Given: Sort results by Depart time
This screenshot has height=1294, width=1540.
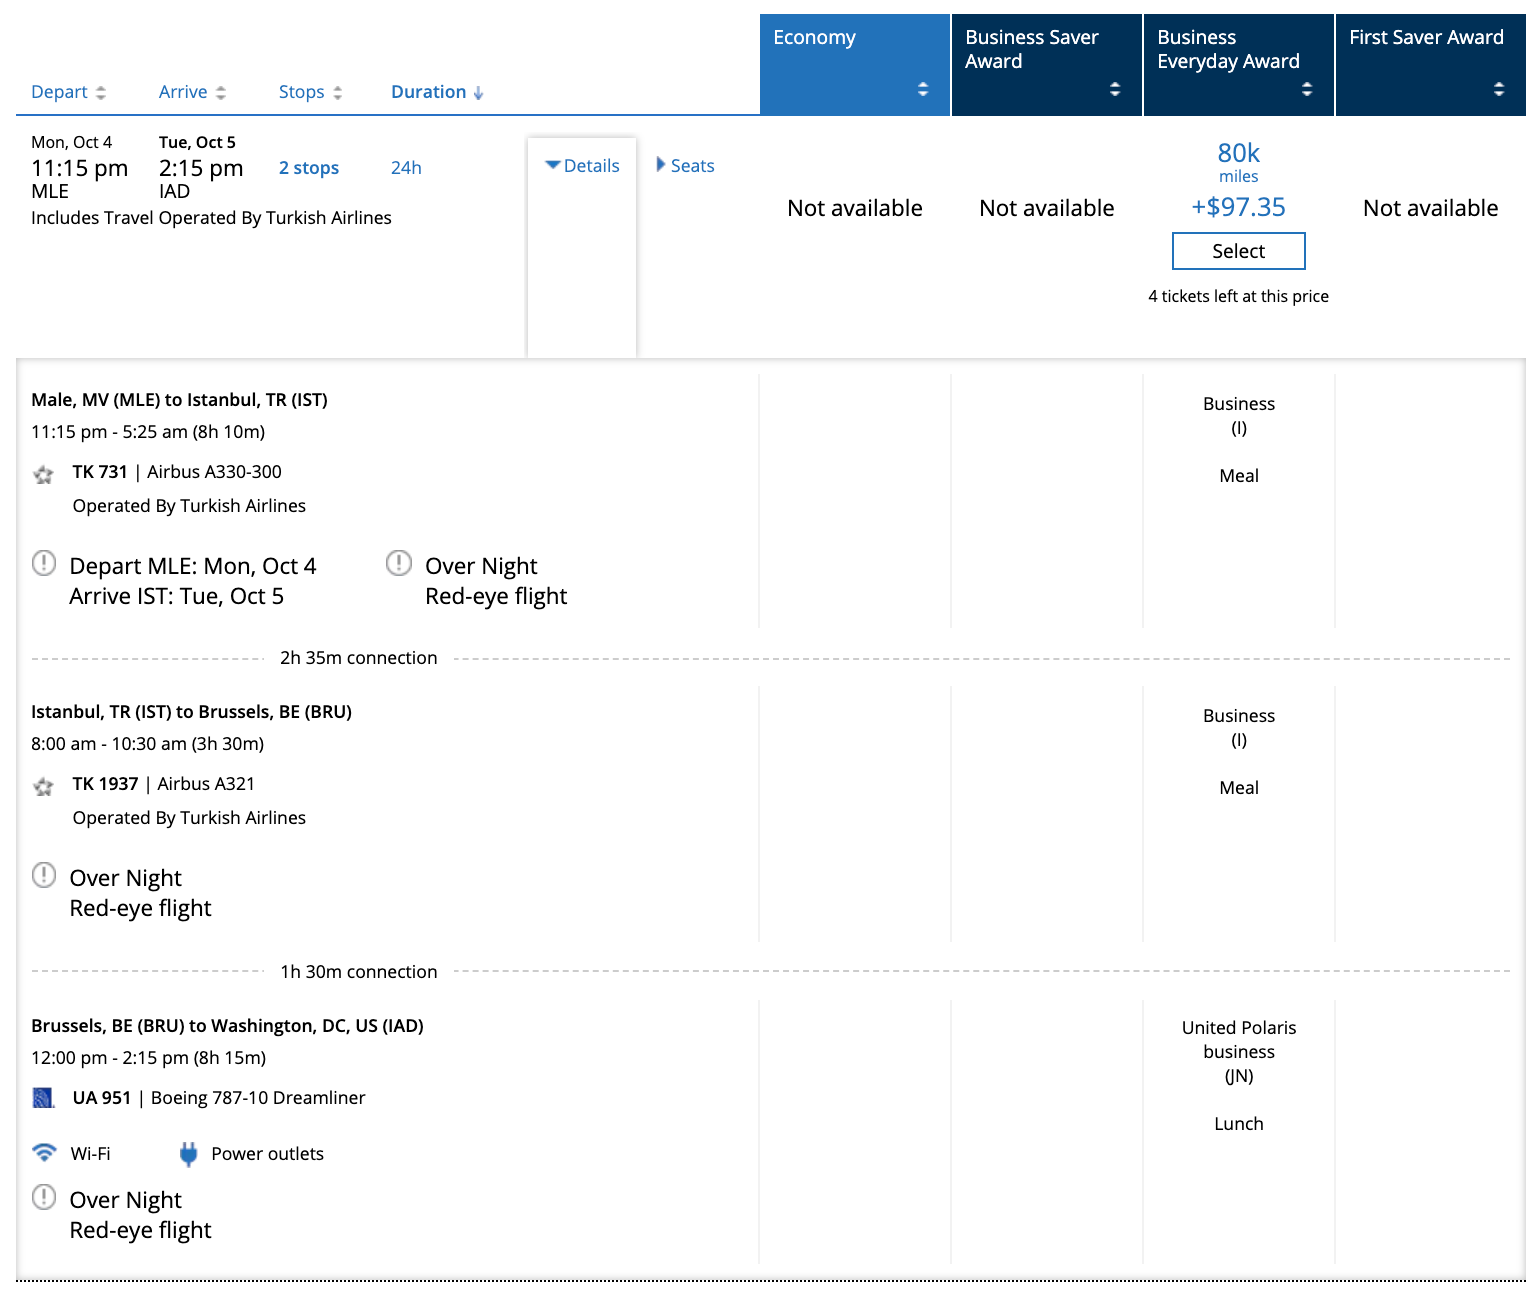Looking at the screenshot, I should click(x=68, y=92).
